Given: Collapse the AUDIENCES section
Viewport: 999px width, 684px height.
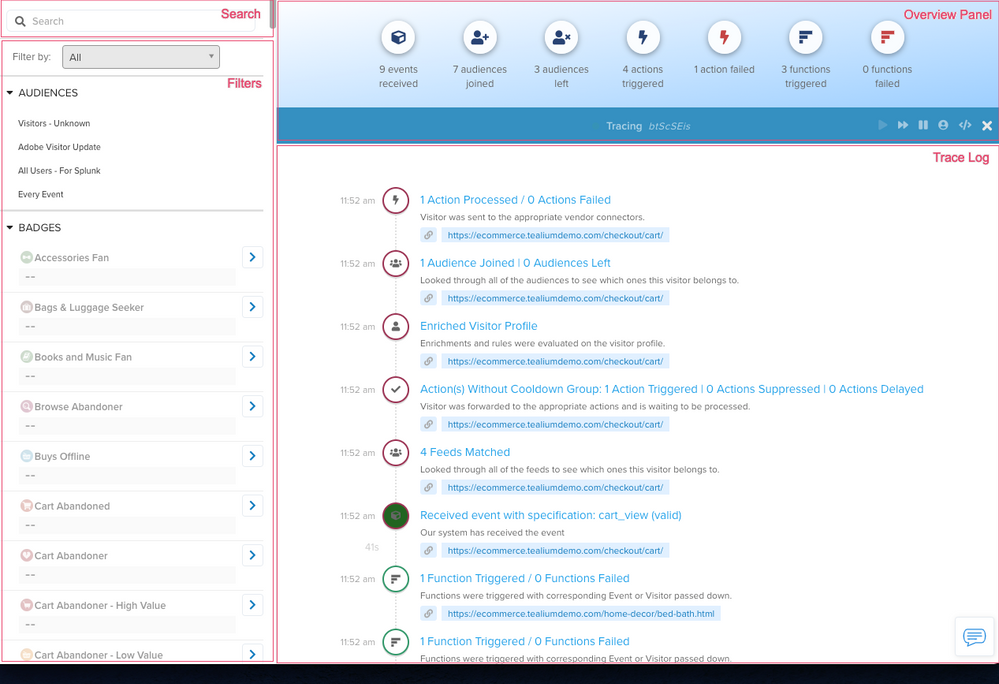Looking at the screenshot, I should coord(10,93).
